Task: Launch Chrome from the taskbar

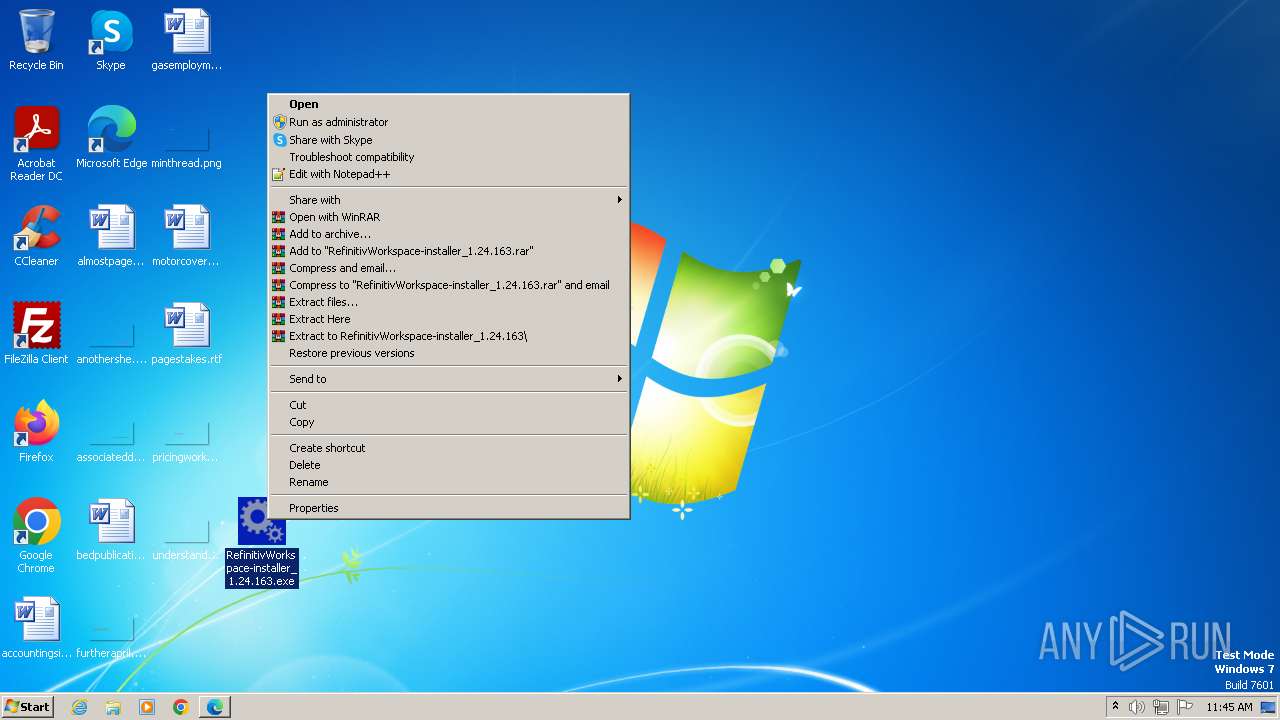Action: pos(181,707)
